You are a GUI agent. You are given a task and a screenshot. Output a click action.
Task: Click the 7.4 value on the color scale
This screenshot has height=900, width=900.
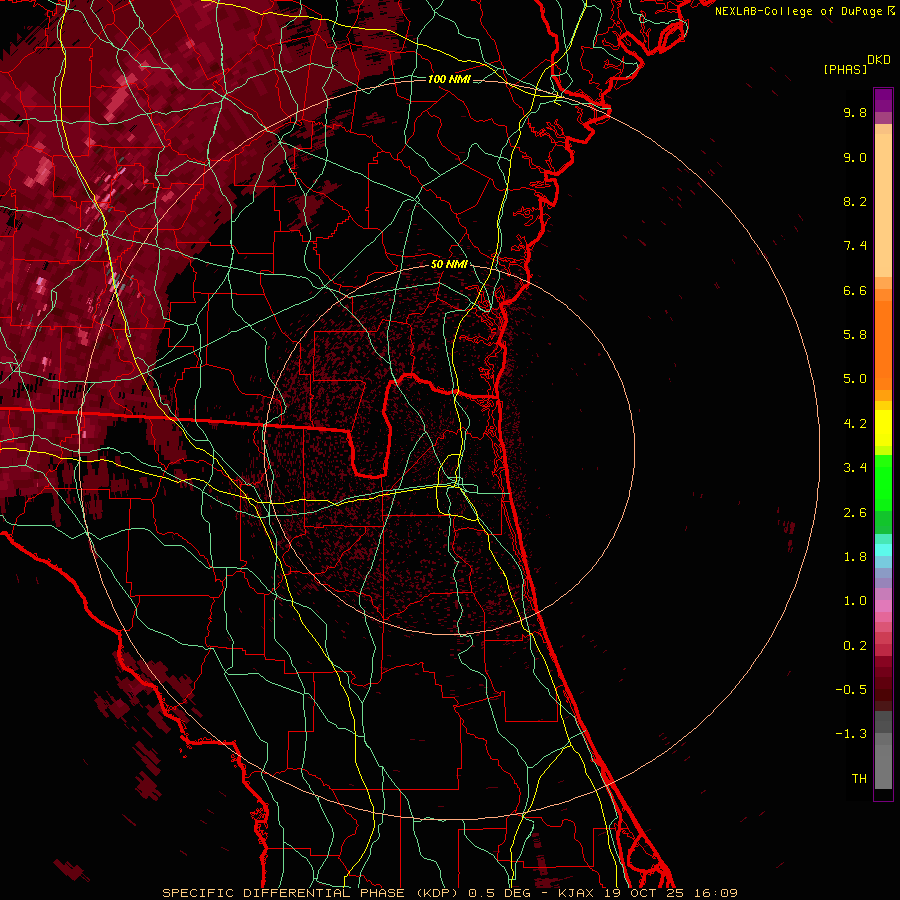click(x=855, y=246)
